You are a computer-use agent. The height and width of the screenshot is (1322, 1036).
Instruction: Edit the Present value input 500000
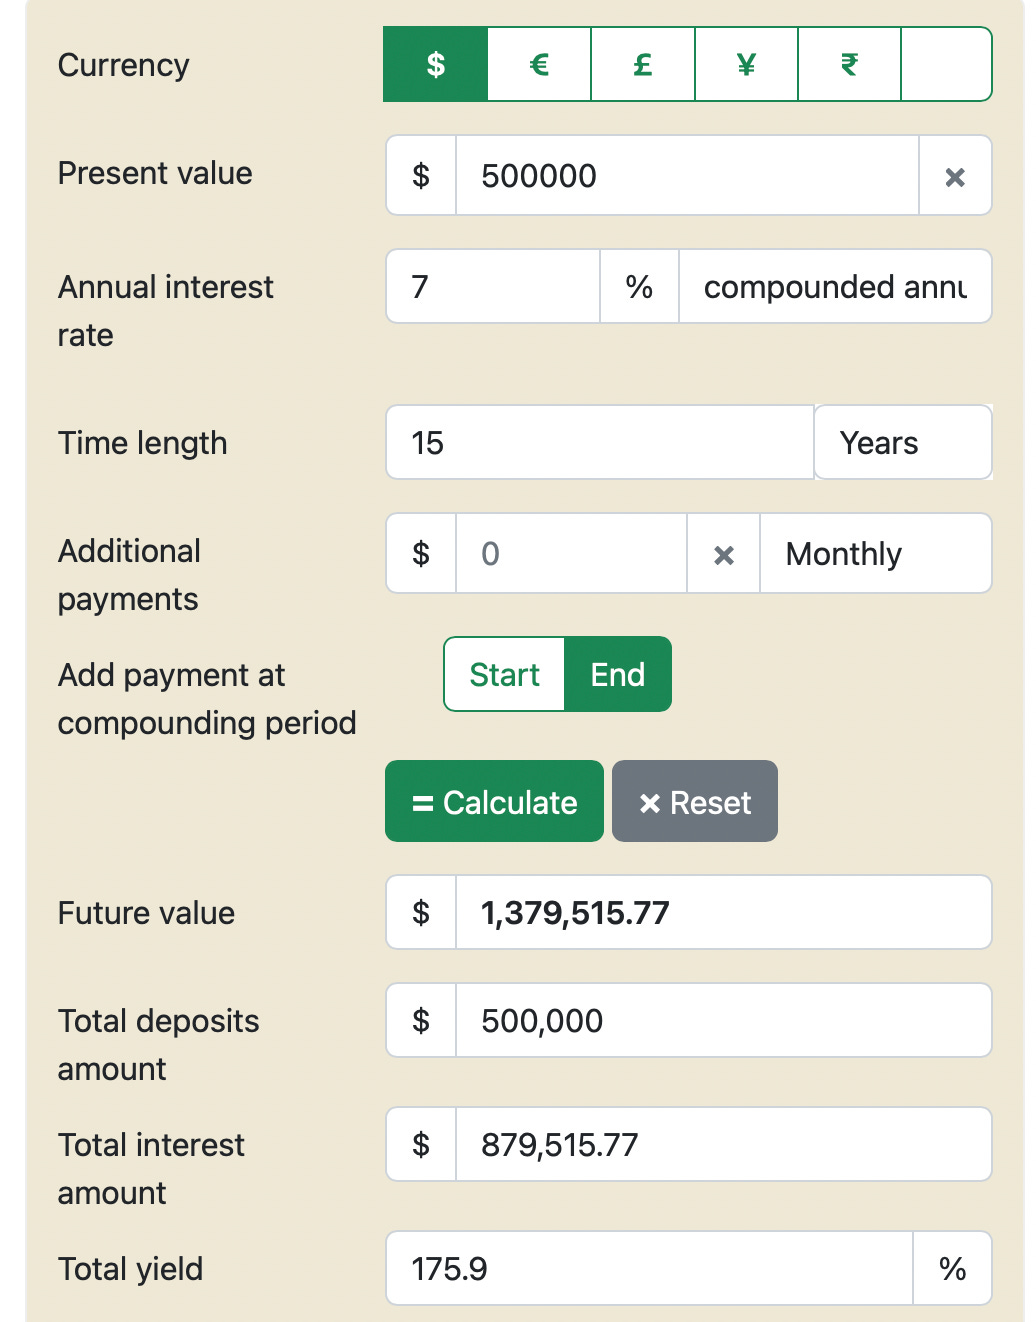687,176
